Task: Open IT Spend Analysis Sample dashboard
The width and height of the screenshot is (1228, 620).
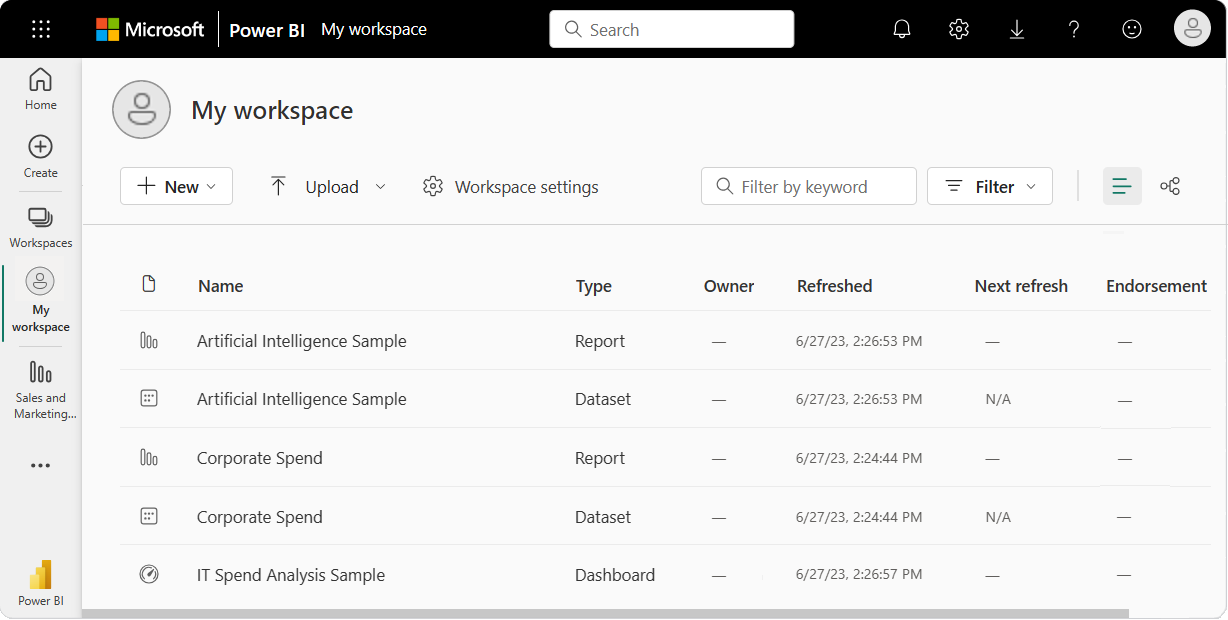Action: (x=291, y=575)
